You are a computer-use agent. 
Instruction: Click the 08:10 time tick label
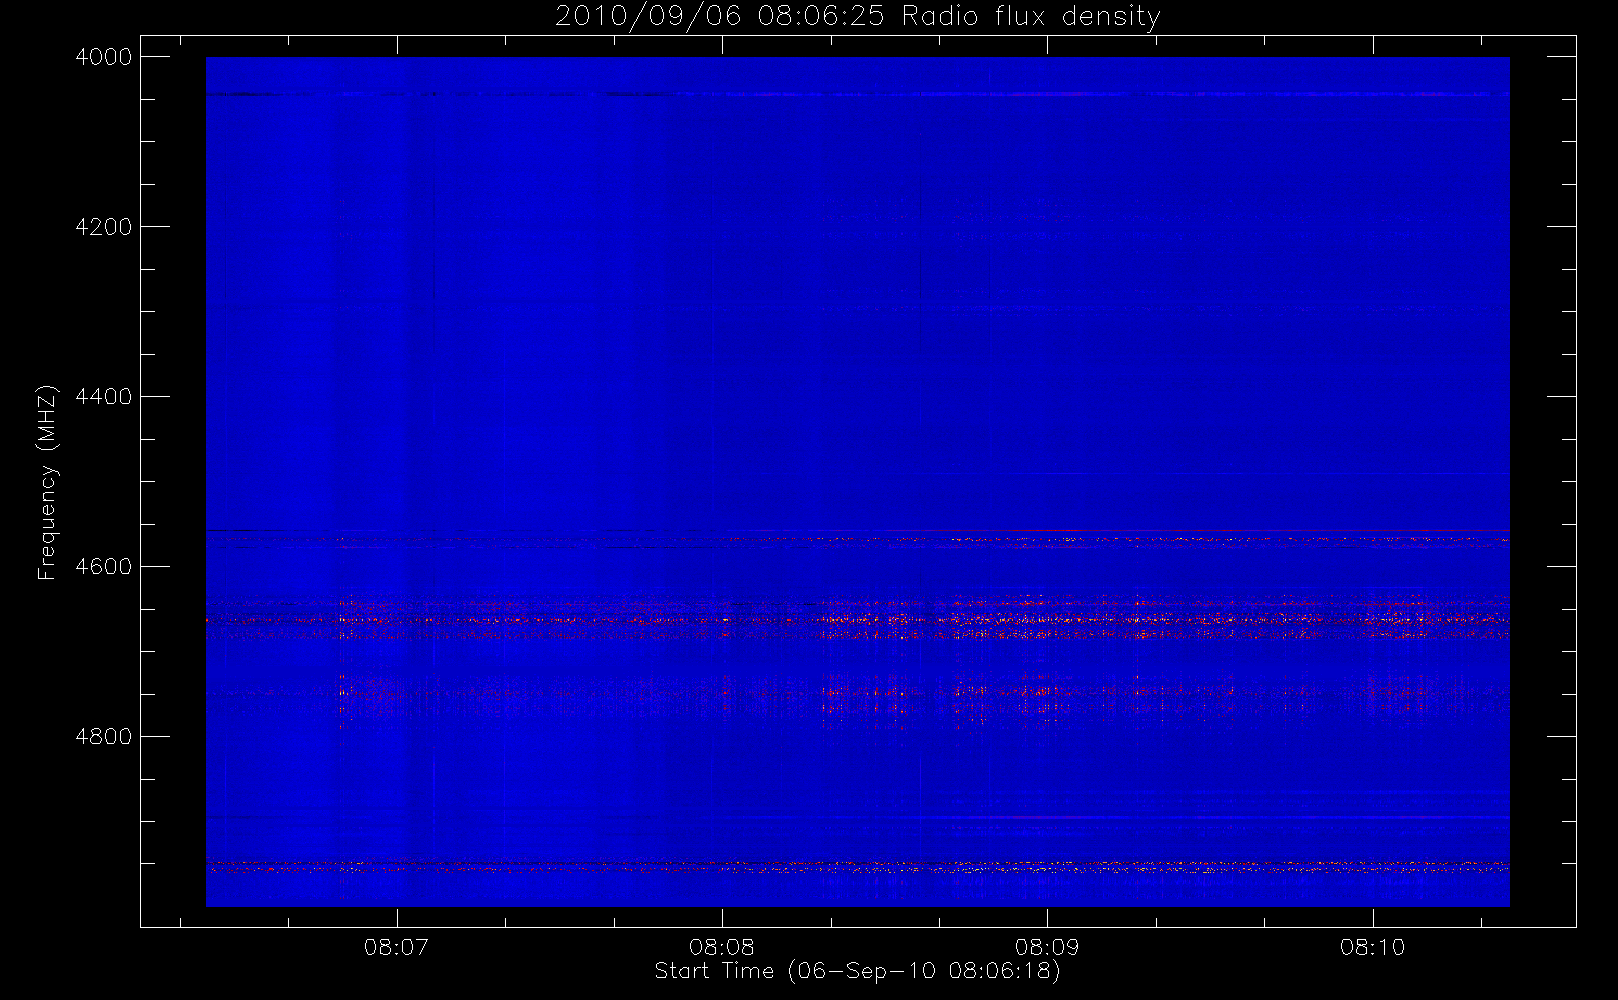point(1373,947)
